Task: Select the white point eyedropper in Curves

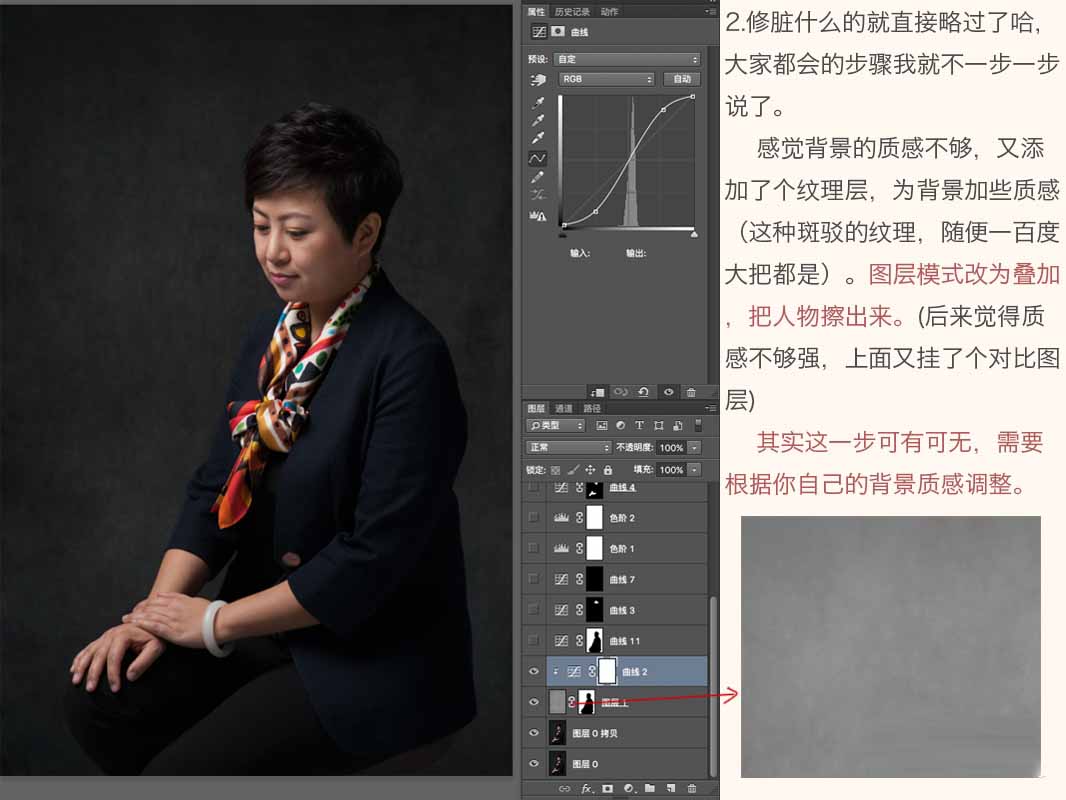Action: [x=538, y=136]
